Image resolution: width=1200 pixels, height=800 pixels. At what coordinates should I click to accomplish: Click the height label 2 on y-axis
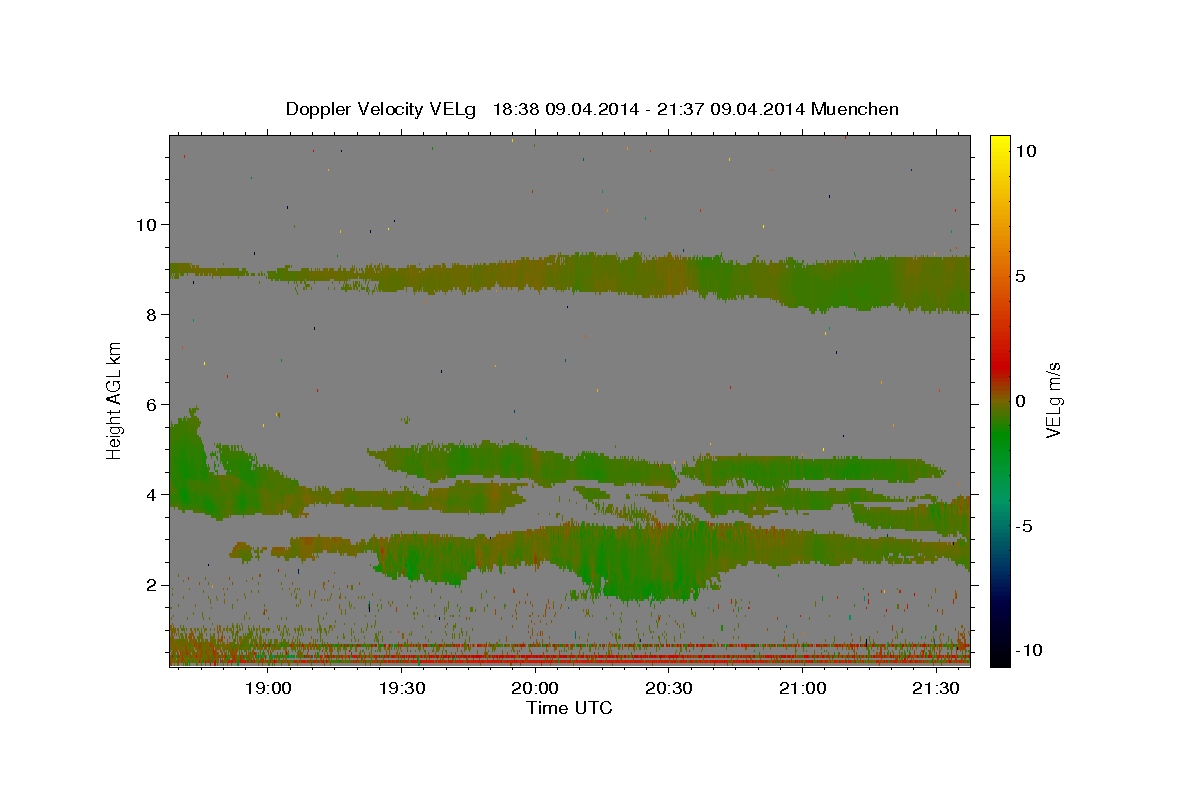(x=151, y=584)
